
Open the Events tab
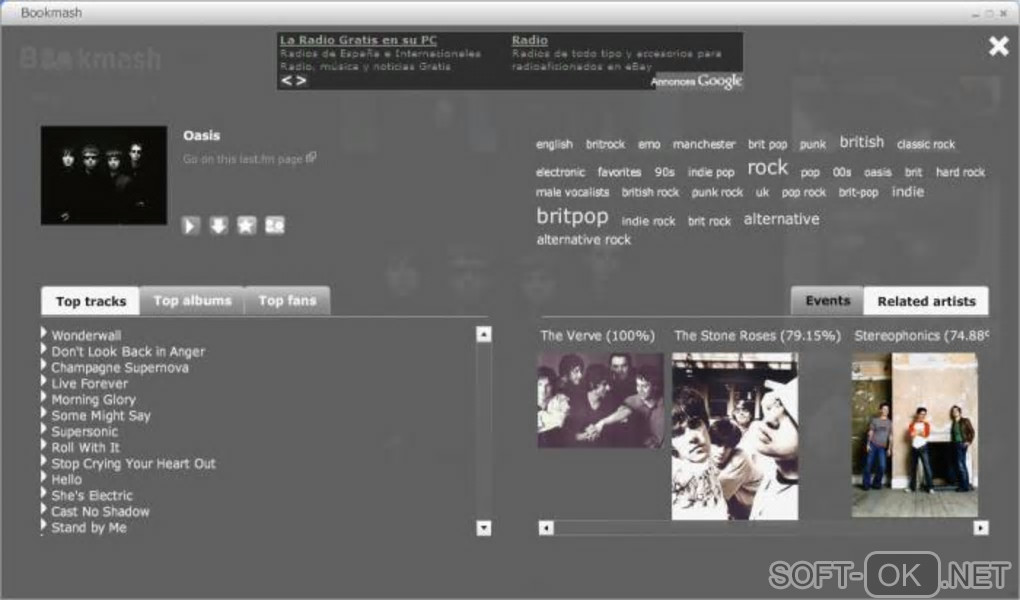(x=827, y=301)
